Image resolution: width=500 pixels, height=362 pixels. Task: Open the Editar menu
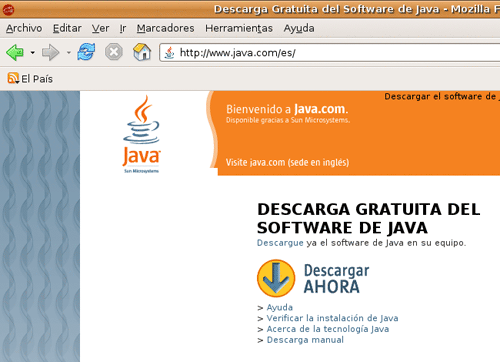[x=67, y=28]
